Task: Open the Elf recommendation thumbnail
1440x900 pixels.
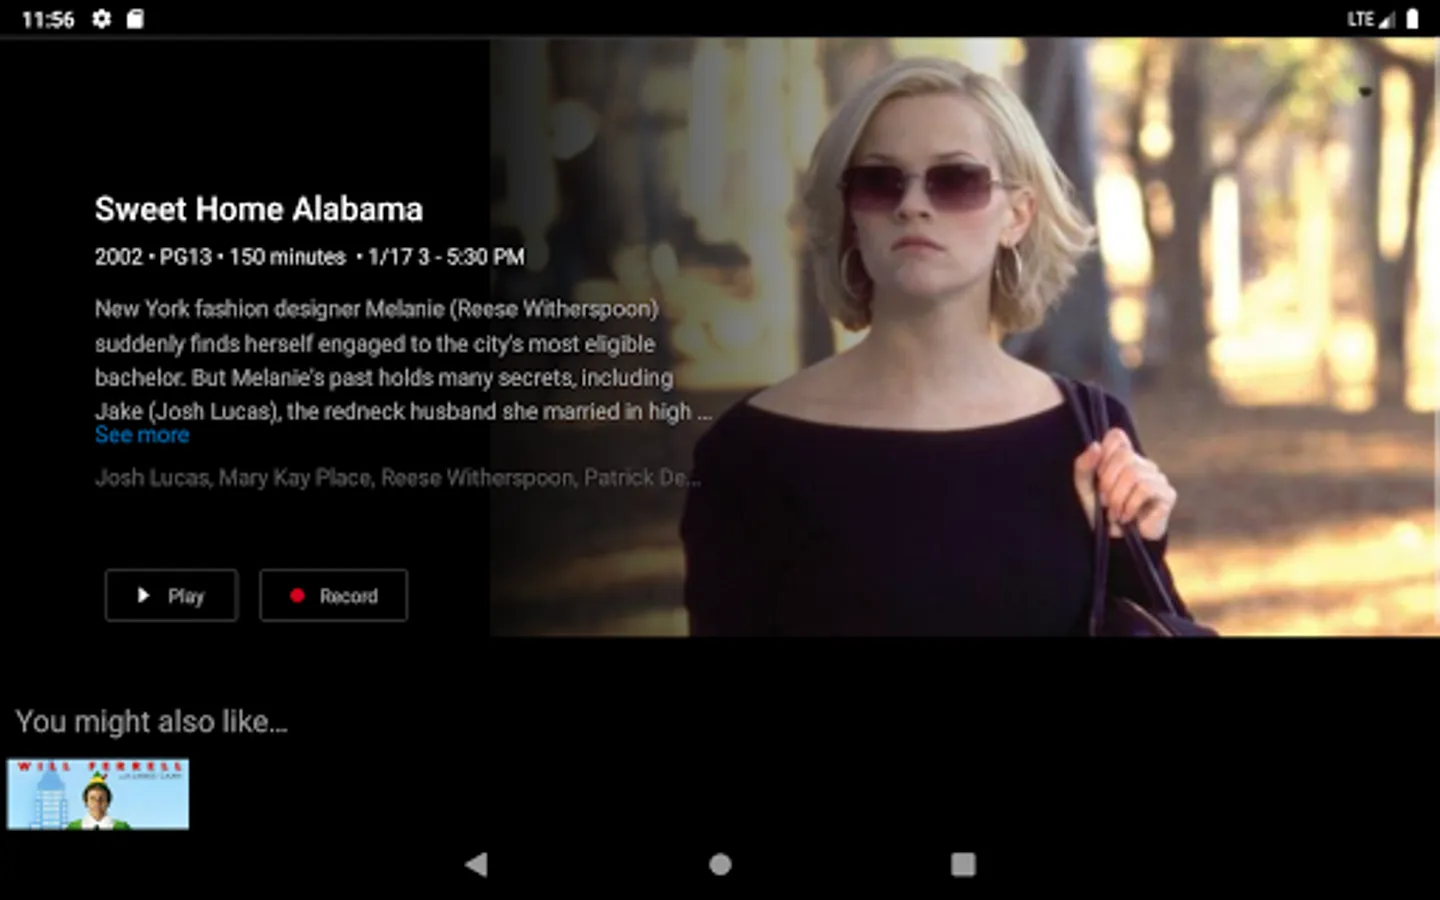Action: coord(98,794)
